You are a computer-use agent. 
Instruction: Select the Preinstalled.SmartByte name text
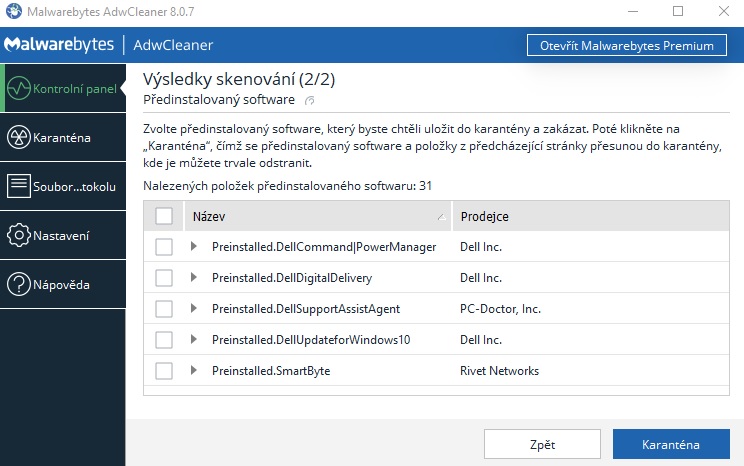click(271, 371)
